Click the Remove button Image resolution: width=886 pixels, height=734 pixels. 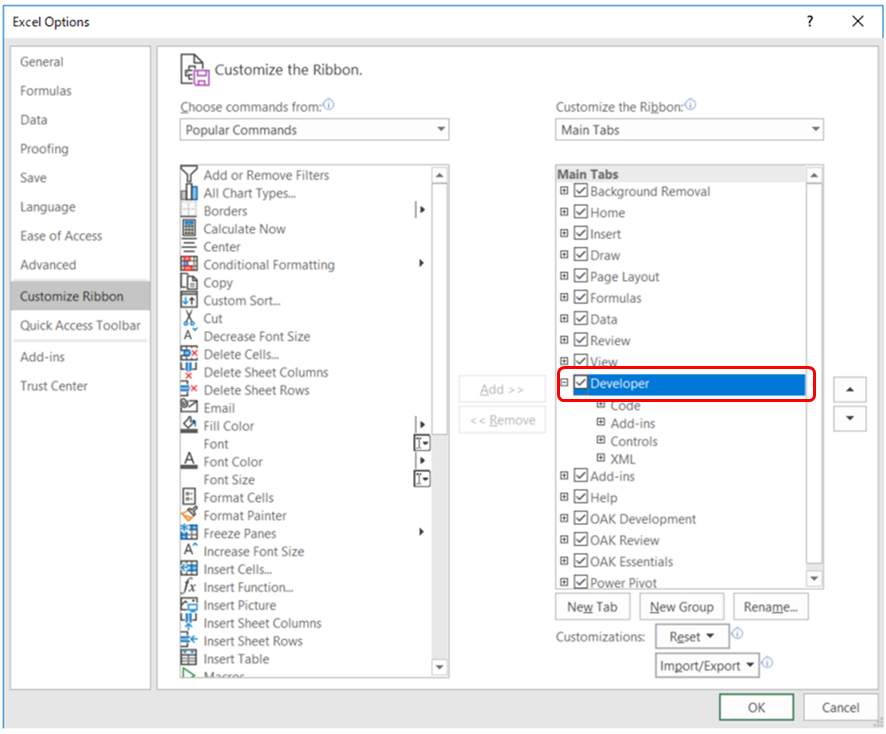point(502,420)
